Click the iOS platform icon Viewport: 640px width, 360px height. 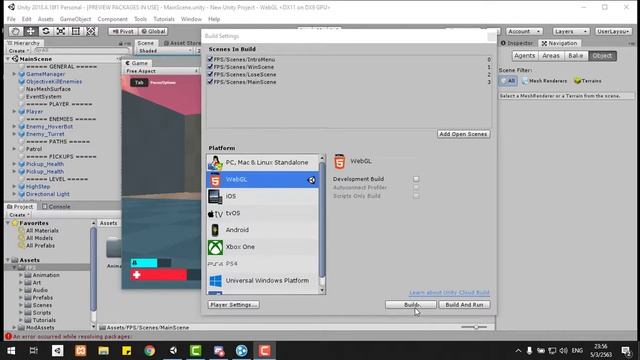(215, 196)
